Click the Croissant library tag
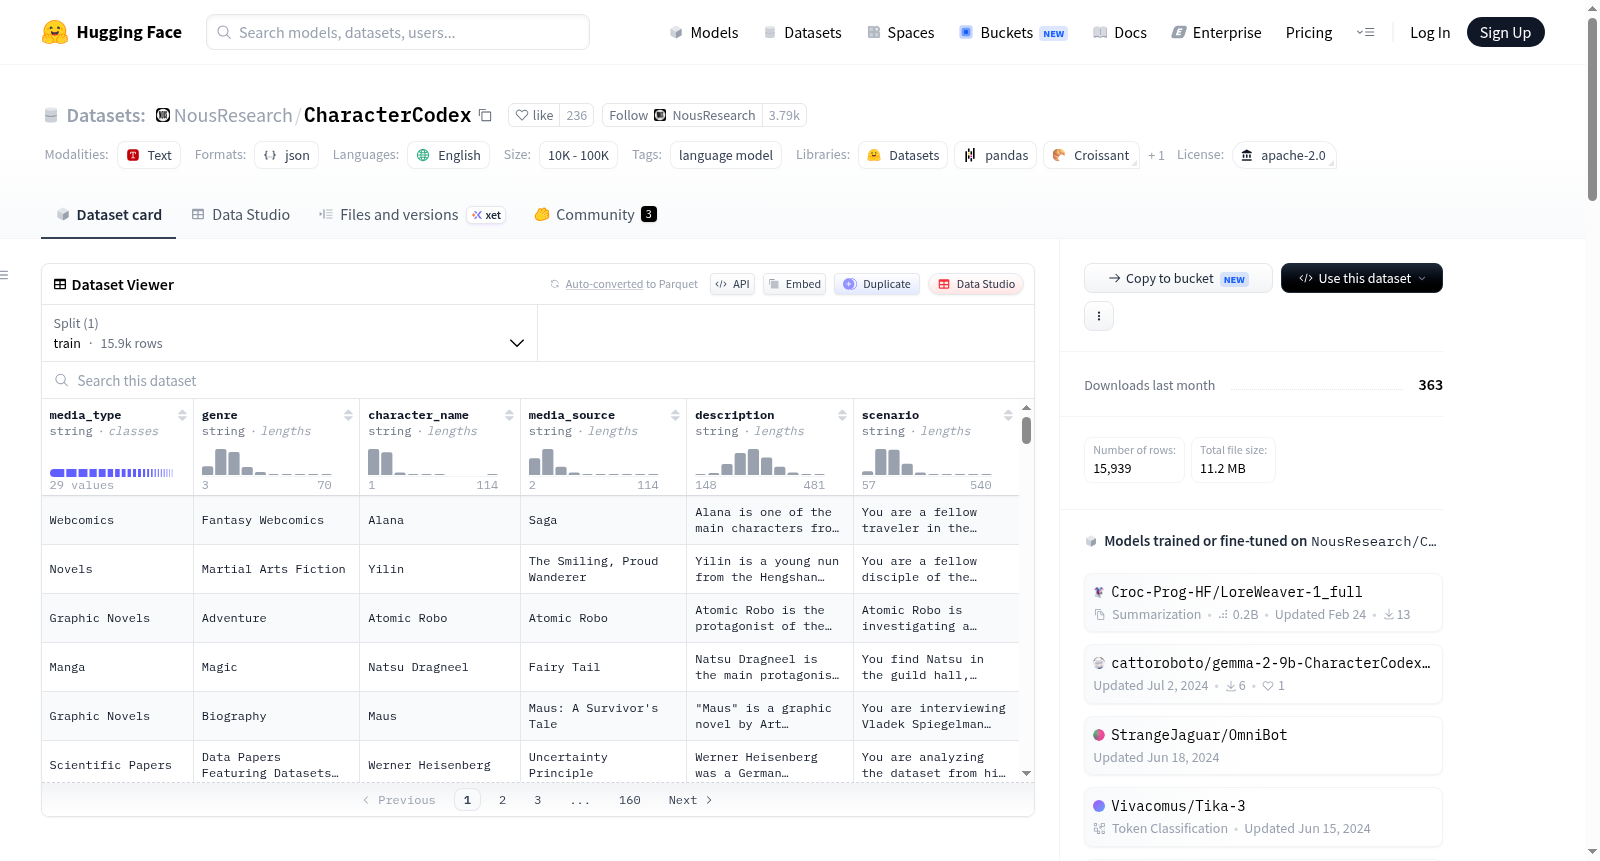The height and width of the screenshot is (861, 1600). point(1091,155)
